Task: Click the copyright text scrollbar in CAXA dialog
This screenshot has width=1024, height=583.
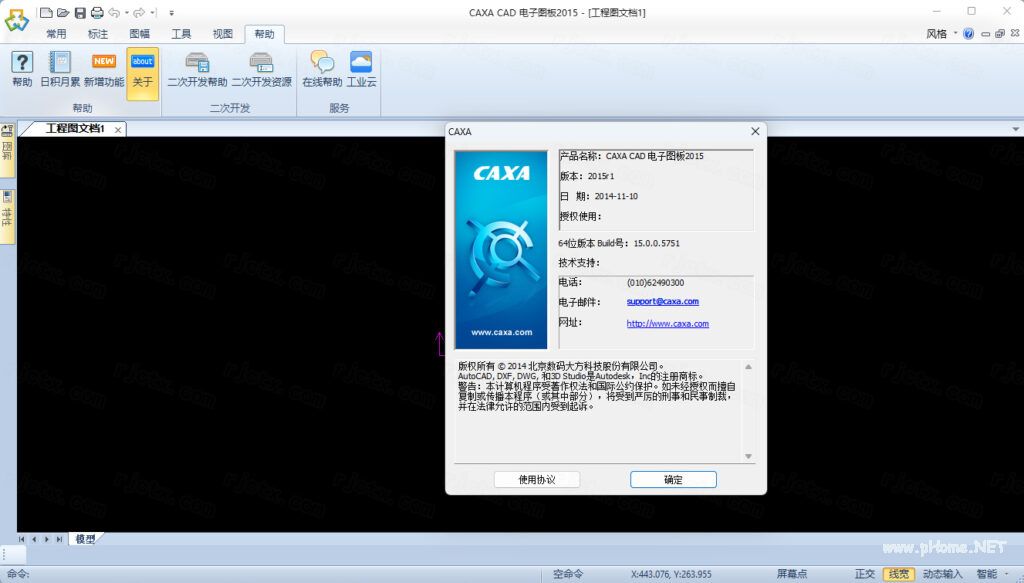Action: pyautogui.click(x=748, y=410)
